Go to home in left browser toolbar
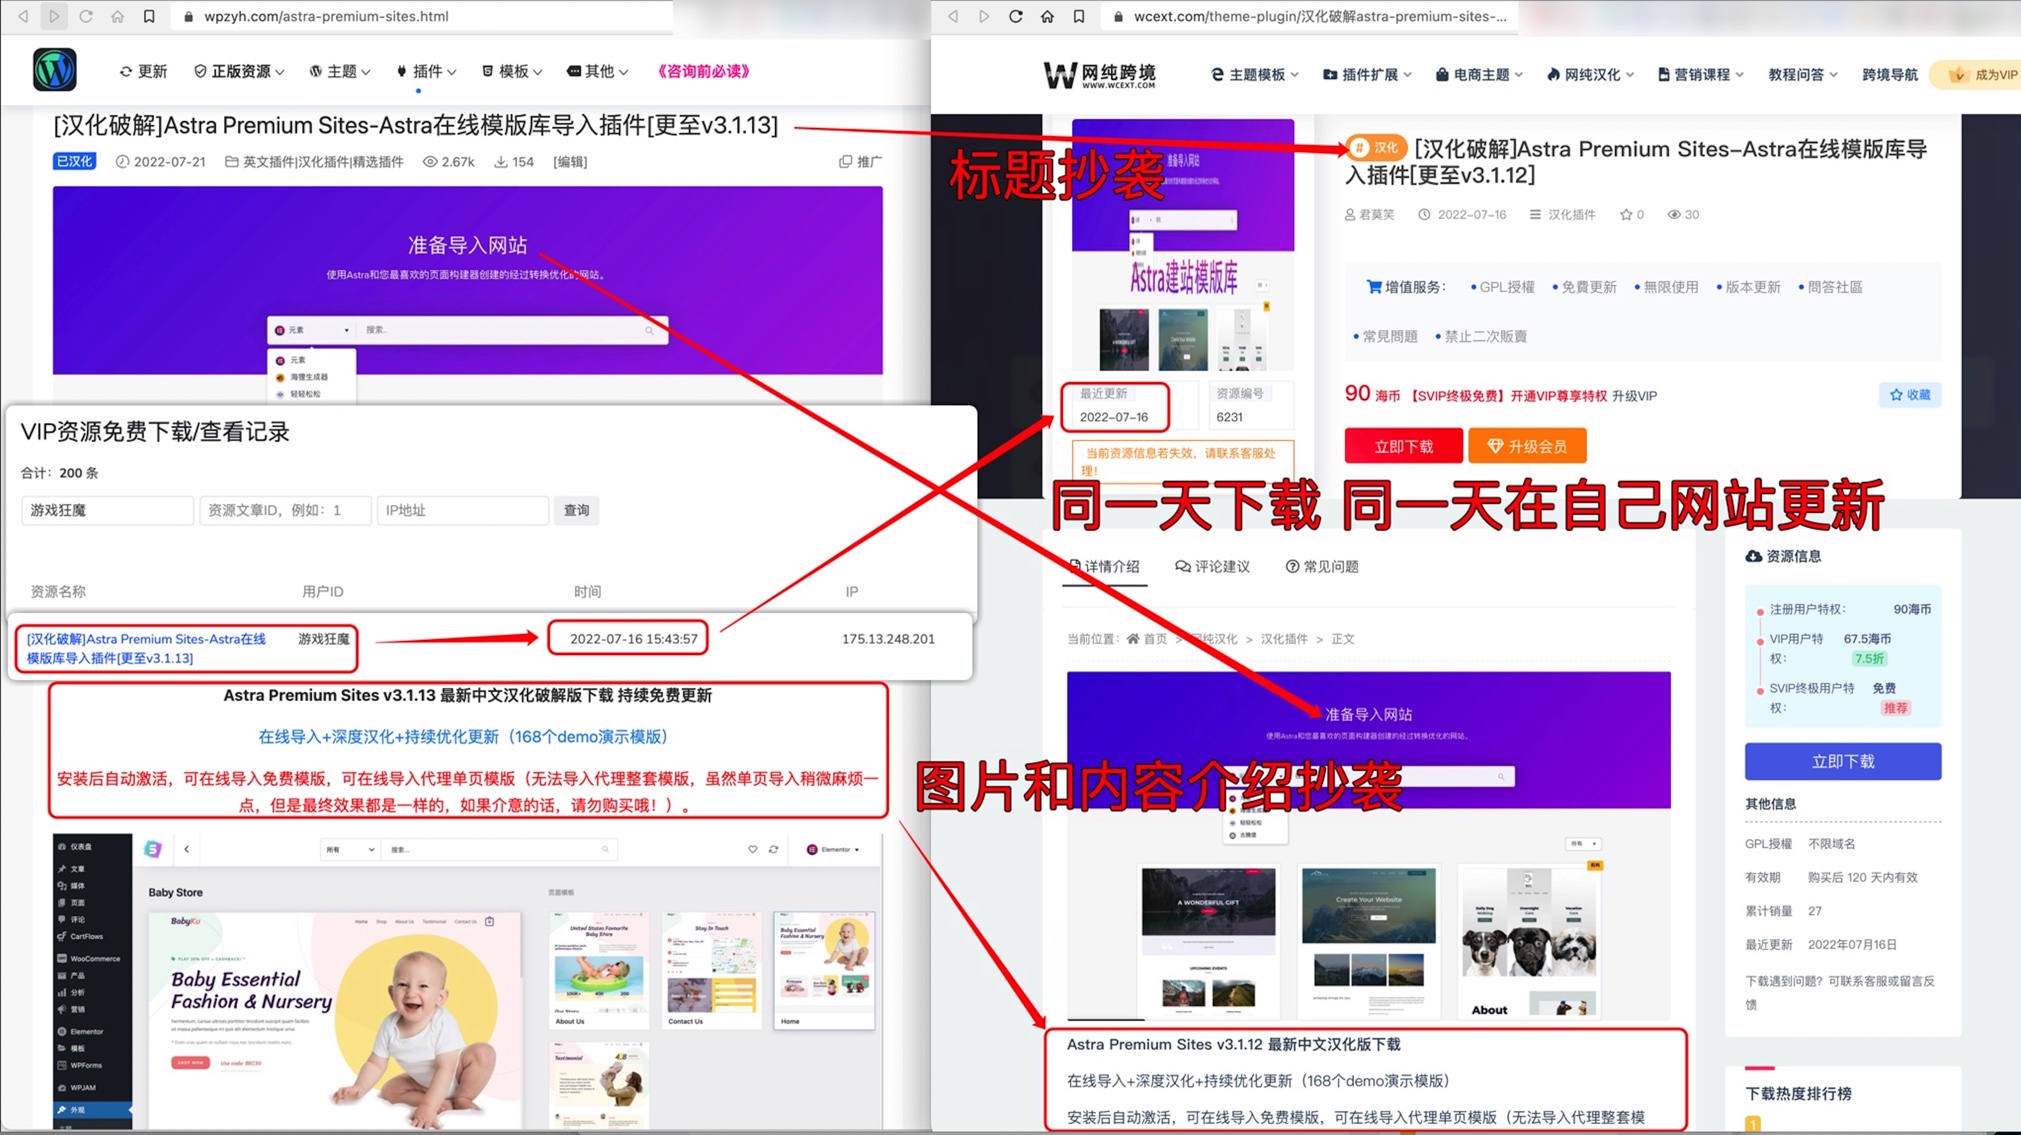 point(117,16)
